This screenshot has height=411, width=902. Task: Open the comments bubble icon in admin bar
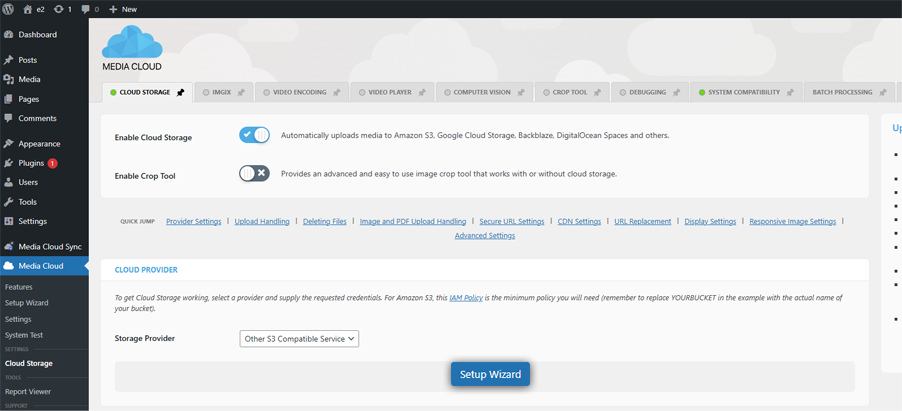(86, 10)
